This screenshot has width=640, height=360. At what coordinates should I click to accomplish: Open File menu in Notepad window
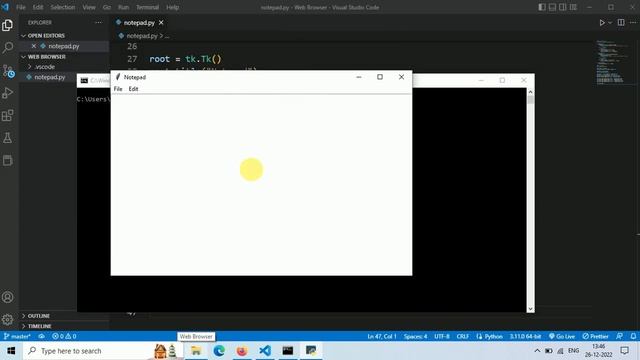coord(118,89)
